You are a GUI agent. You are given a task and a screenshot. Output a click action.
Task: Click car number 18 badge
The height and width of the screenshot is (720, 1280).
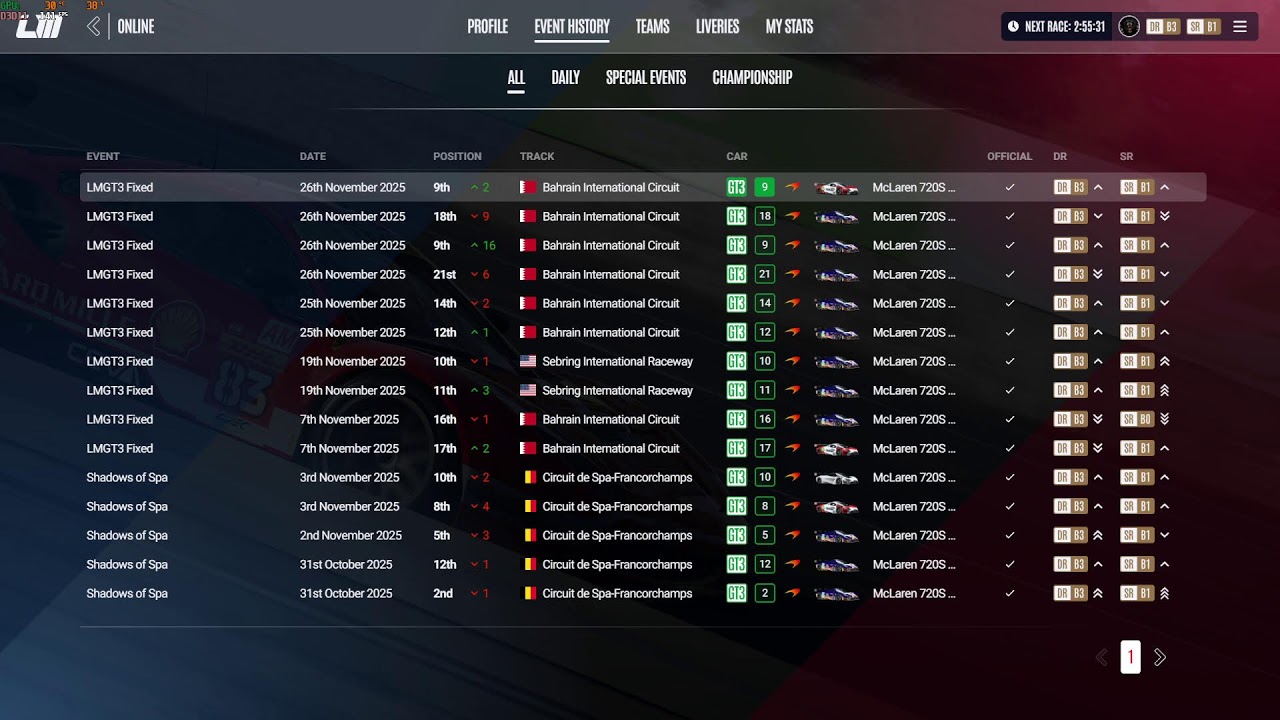(765, 216)
